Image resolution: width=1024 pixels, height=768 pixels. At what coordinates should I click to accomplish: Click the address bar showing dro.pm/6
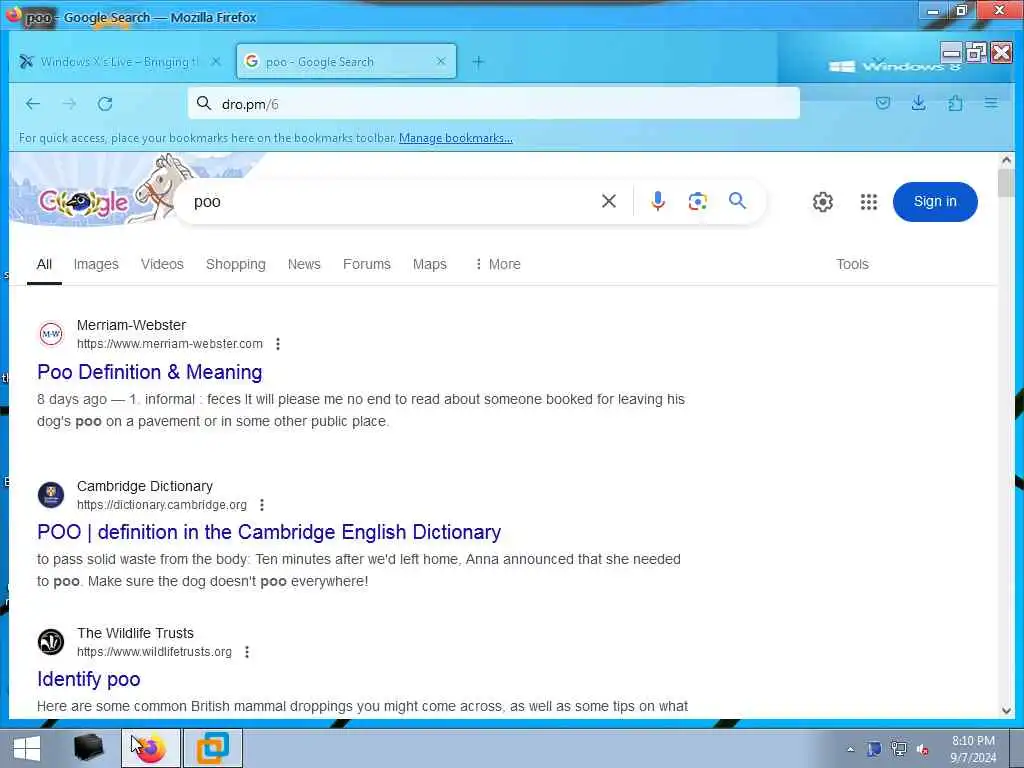click(494, 104)
